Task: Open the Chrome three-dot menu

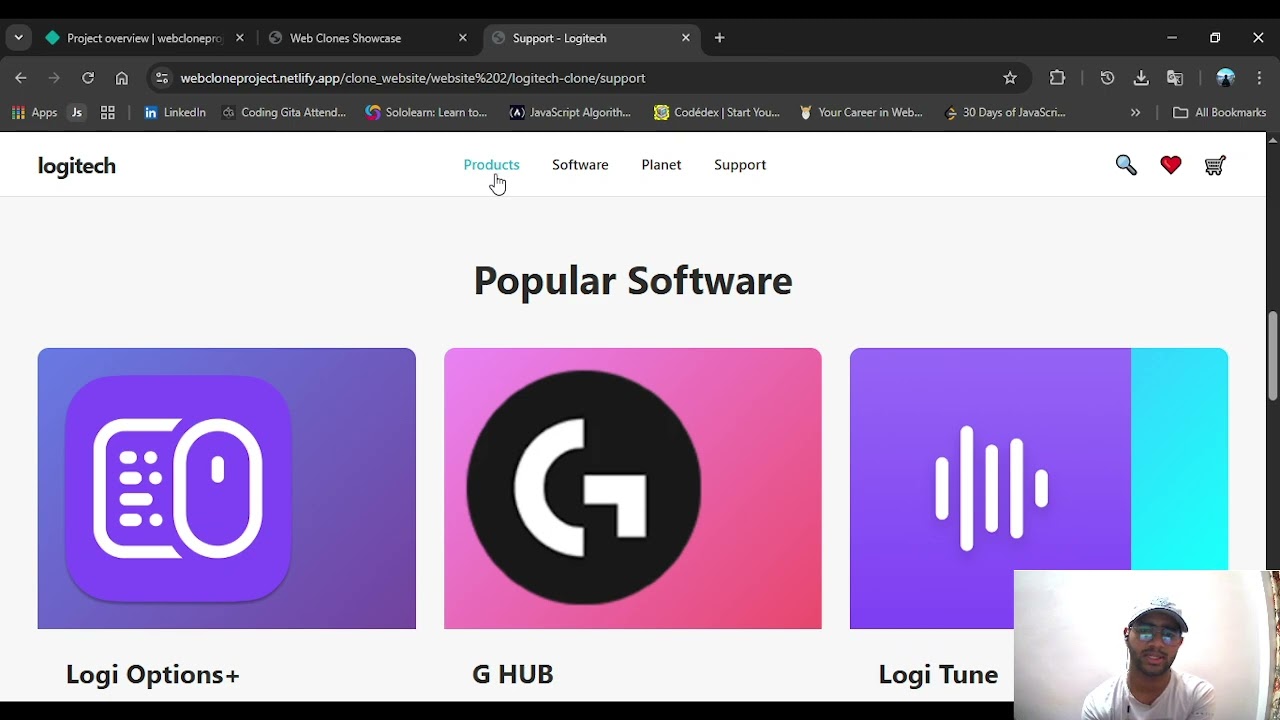Action: [x=1259, y=78]
